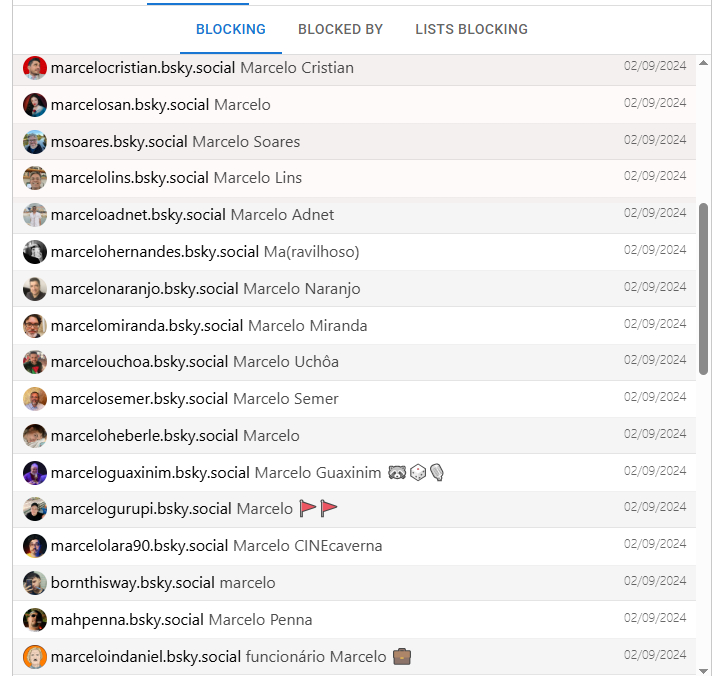715x676 pixels.
Task: Open the marcelonaranjo.bsky.social profile link
Action: click(144, 289)
